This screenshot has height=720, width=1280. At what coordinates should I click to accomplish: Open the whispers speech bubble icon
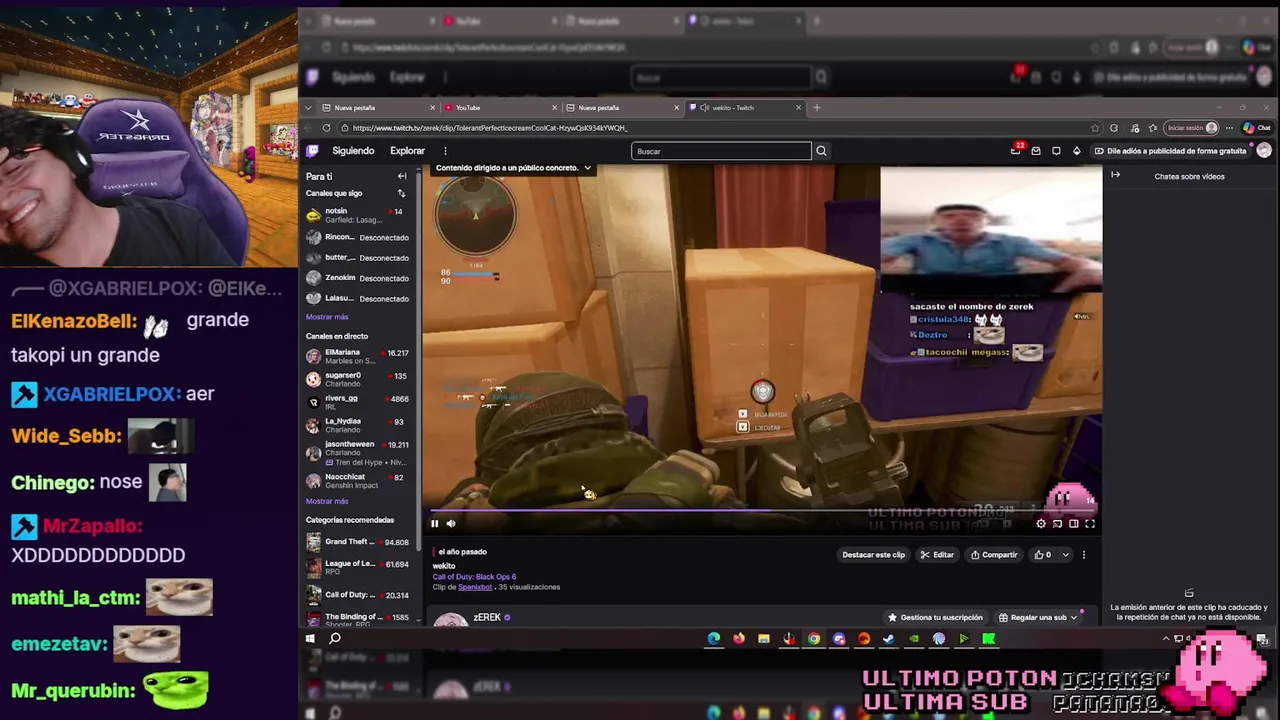(1056, 151)
